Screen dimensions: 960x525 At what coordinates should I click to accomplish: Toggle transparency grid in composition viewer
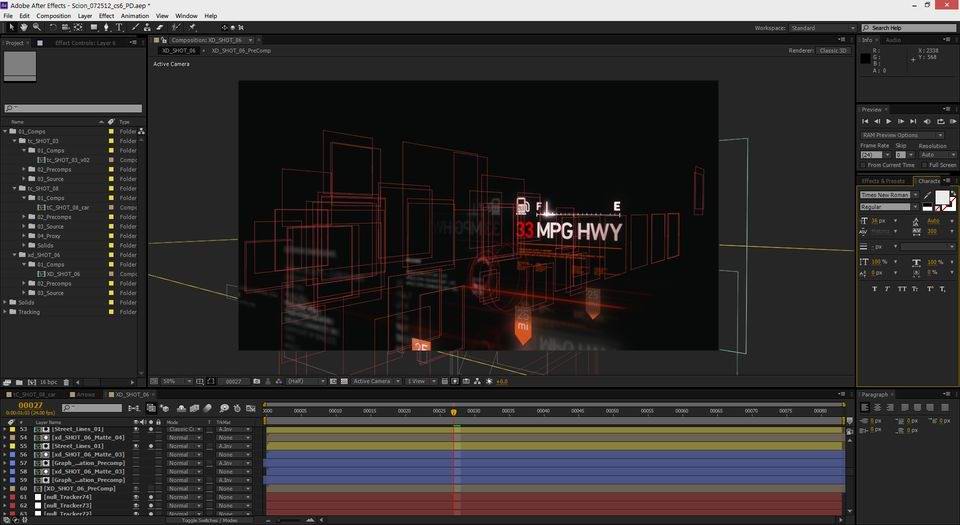tap(344, 381)
